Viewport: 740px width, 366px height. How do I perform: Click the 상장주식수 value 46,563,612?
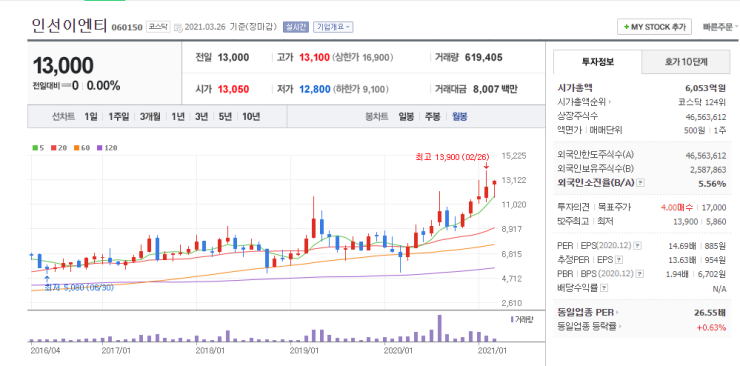(706, 116)
